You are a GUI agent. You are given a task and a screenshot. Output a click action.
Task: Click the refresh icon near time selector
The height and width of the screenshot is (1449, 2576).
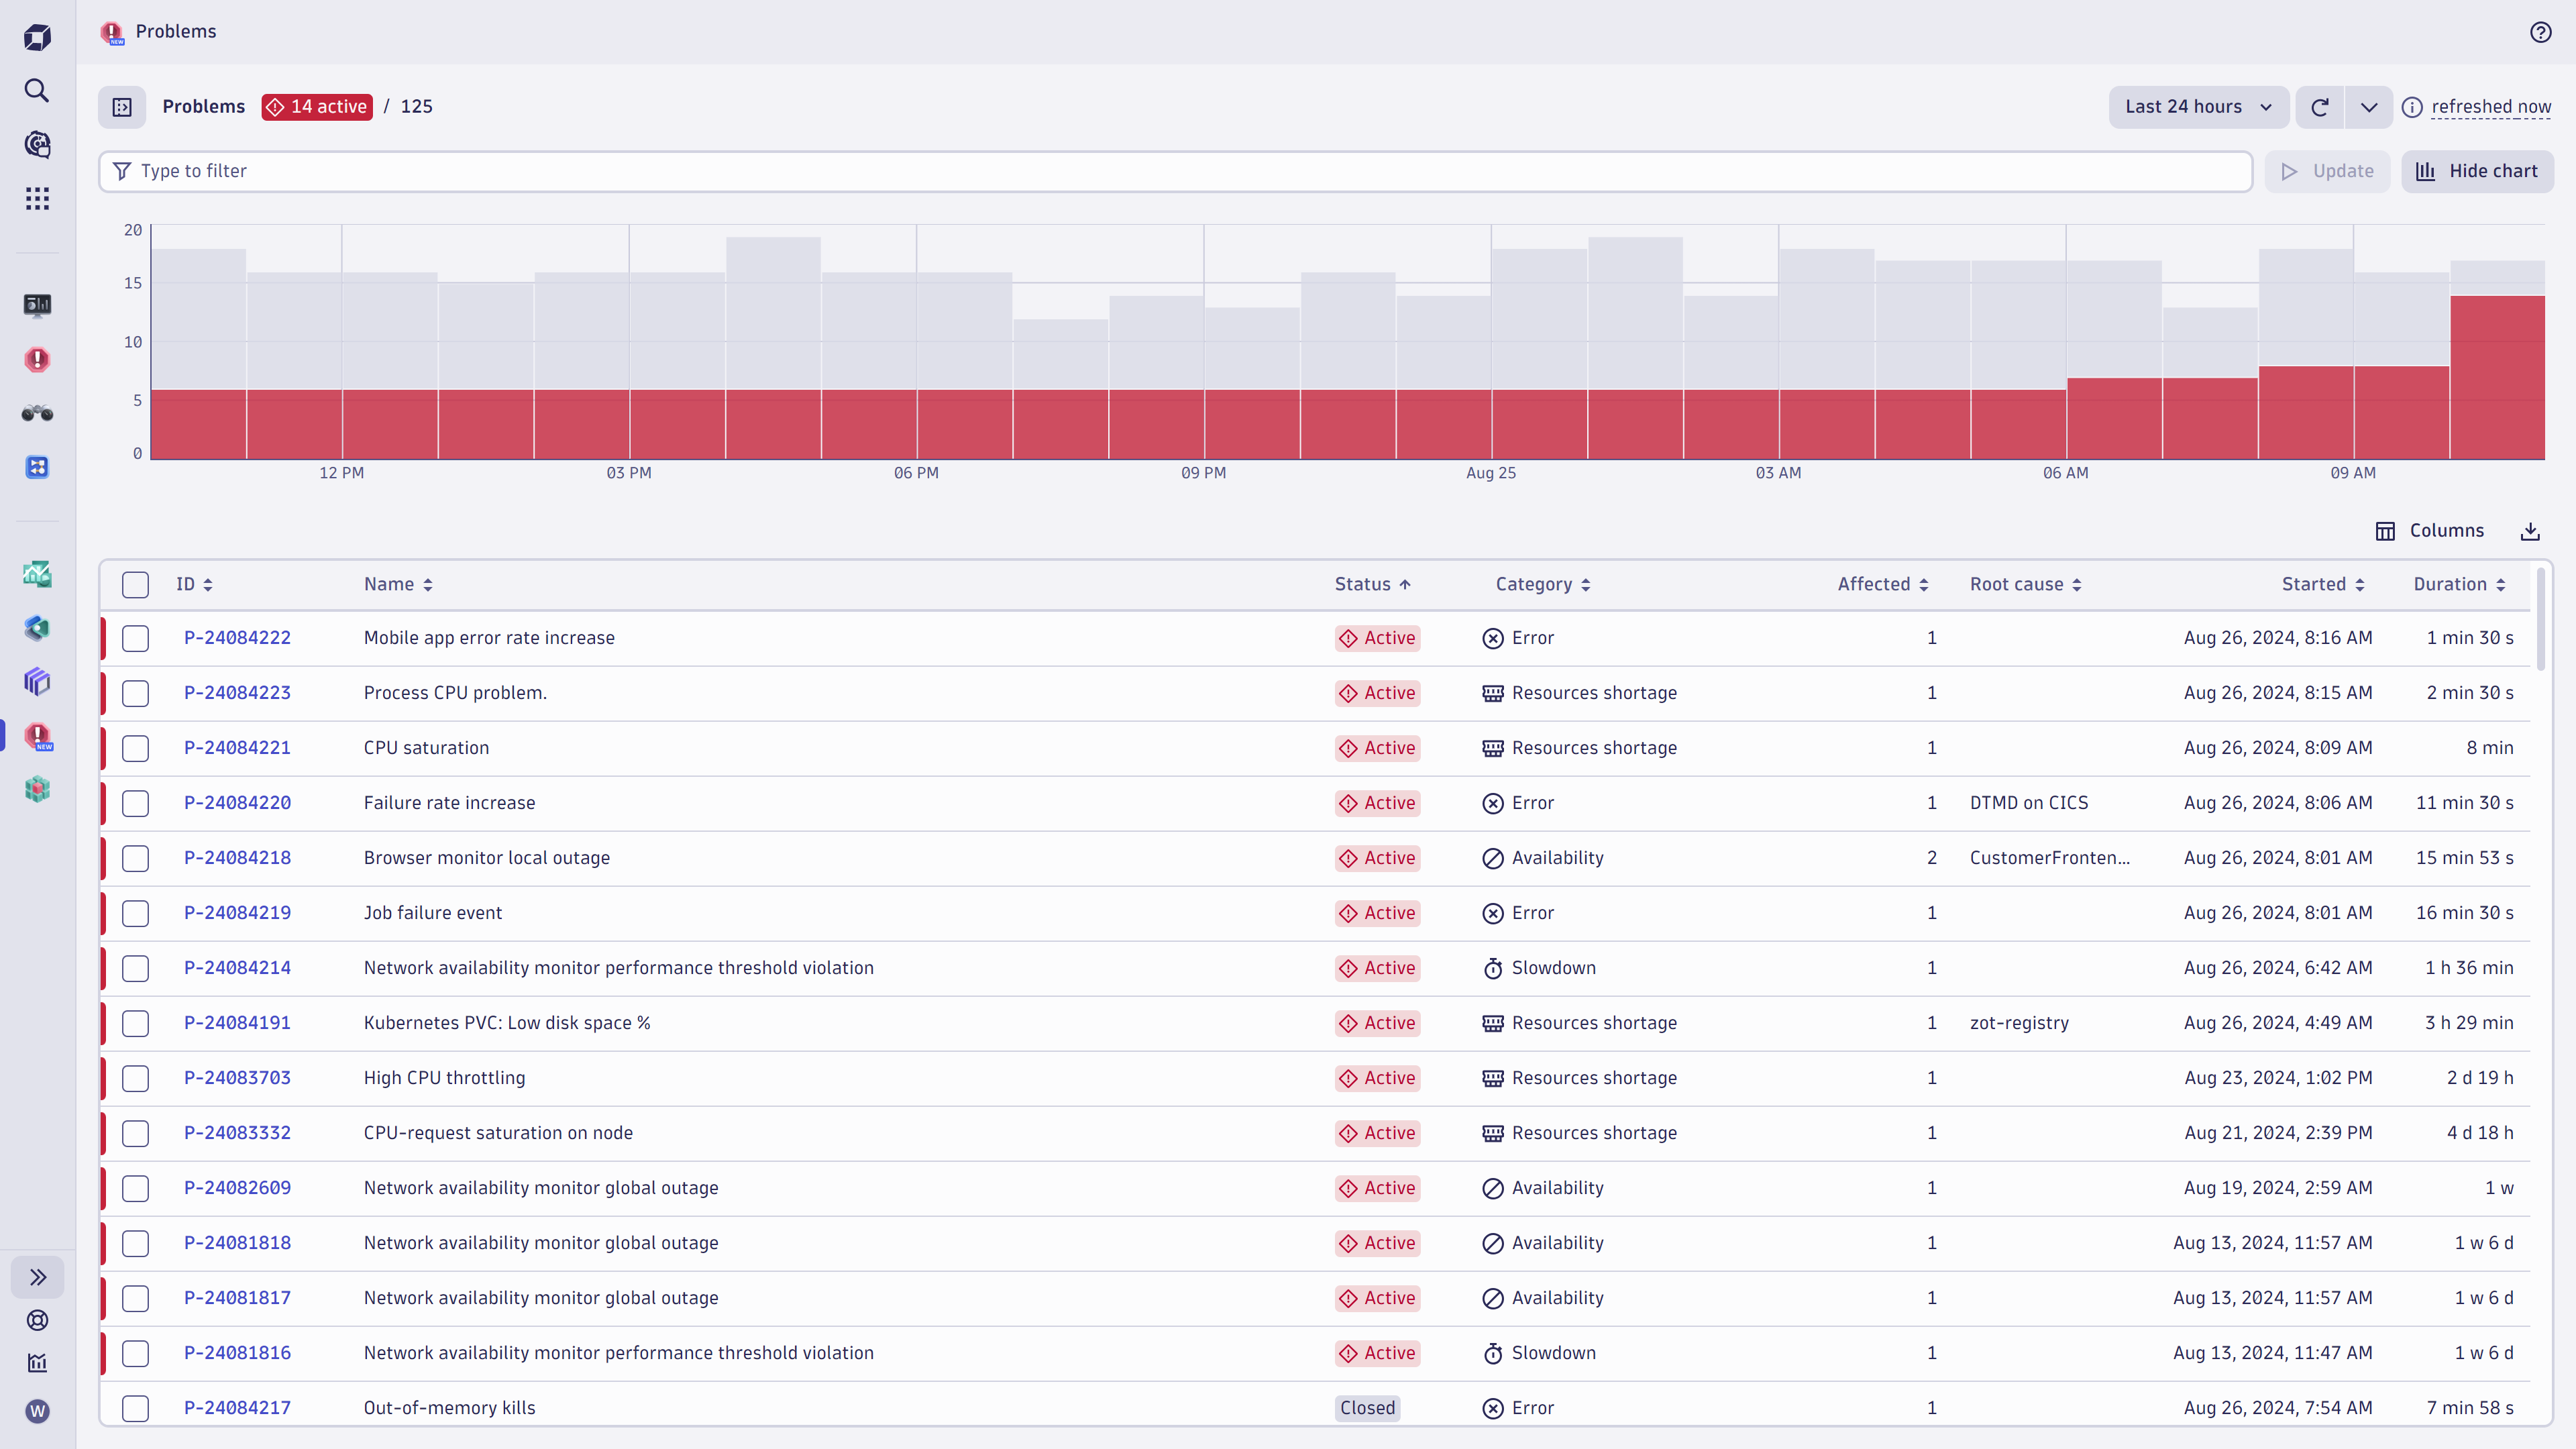[x=2320, y=107]
